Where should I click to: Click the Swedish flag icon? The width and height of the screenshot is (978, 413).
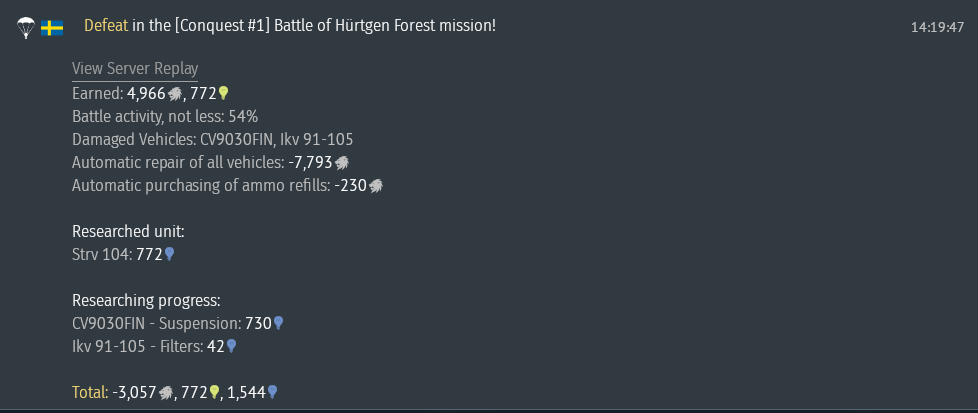[52, 28]
